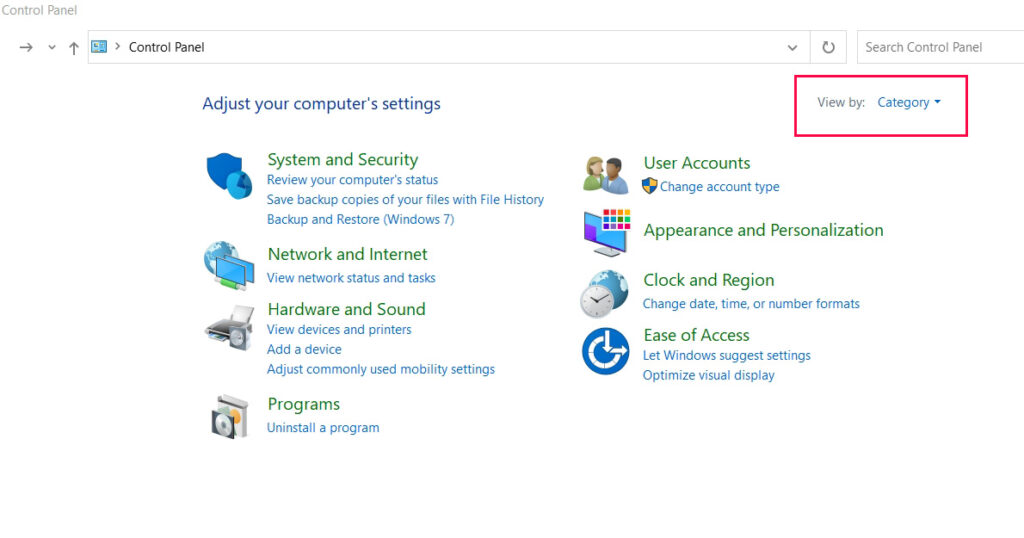
Task: Open Change account type link
Action: click(719, 187)
